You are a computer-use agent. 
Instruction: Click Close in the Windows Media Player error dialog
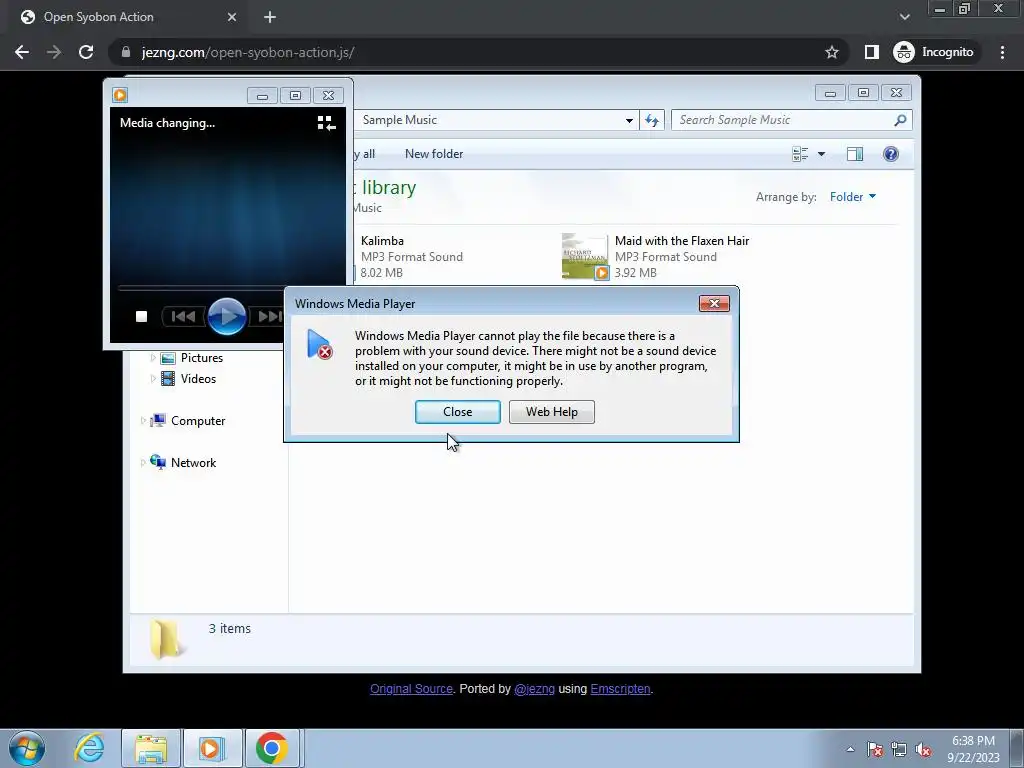click(457, 412)
